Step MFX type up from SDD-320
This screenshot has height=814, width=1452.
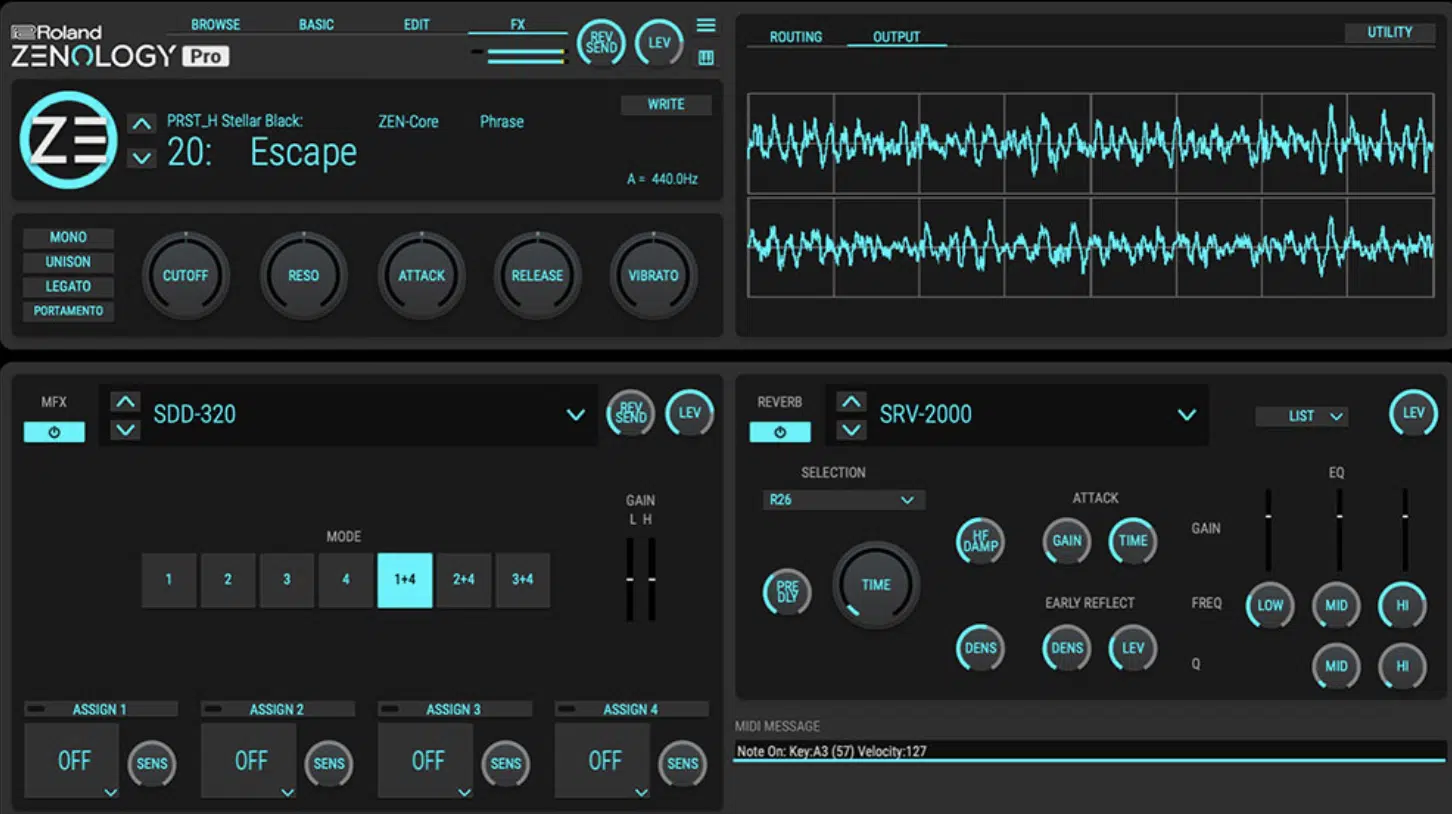(x=125, y=402)
